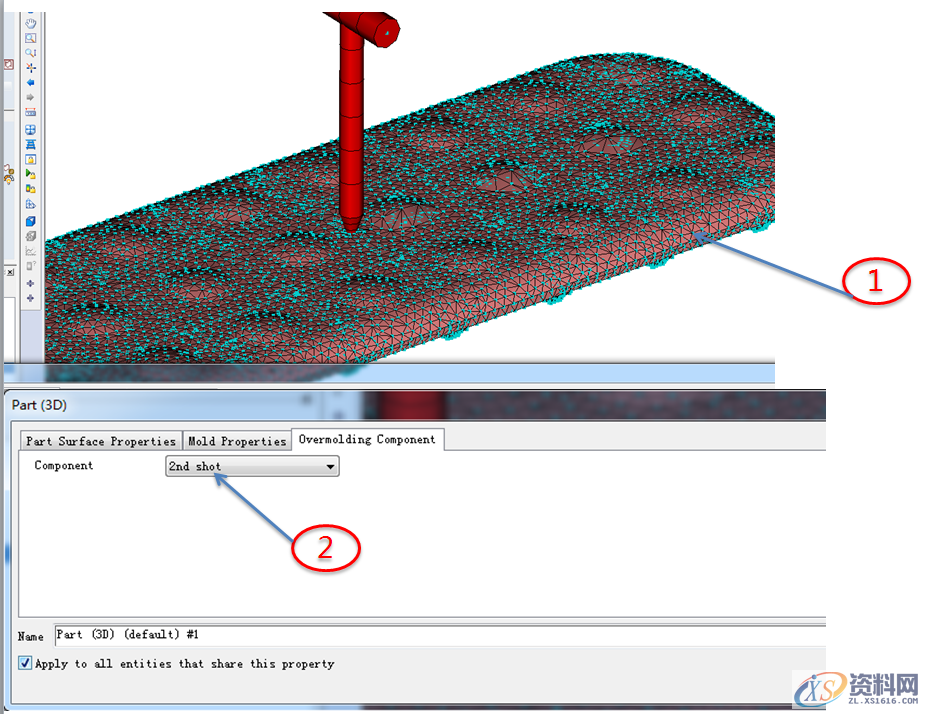Close the left side panel with X
Screen dimensions: 926x714
(10, 272)
